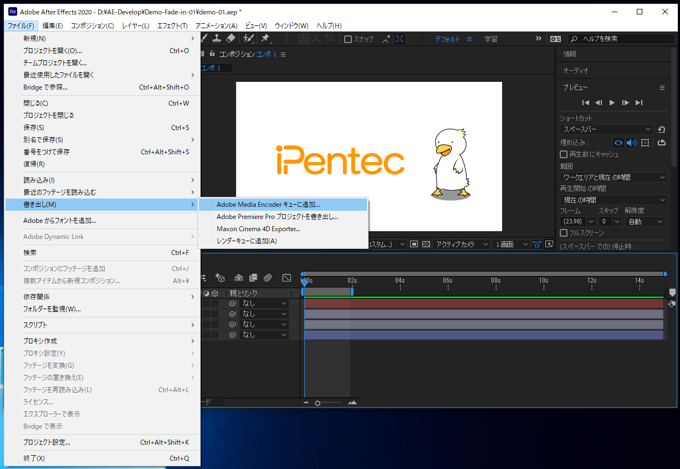Screen dimensions: 680x469
Task: Enable the フルスクリーン checkbox
Action: [564, 233]
